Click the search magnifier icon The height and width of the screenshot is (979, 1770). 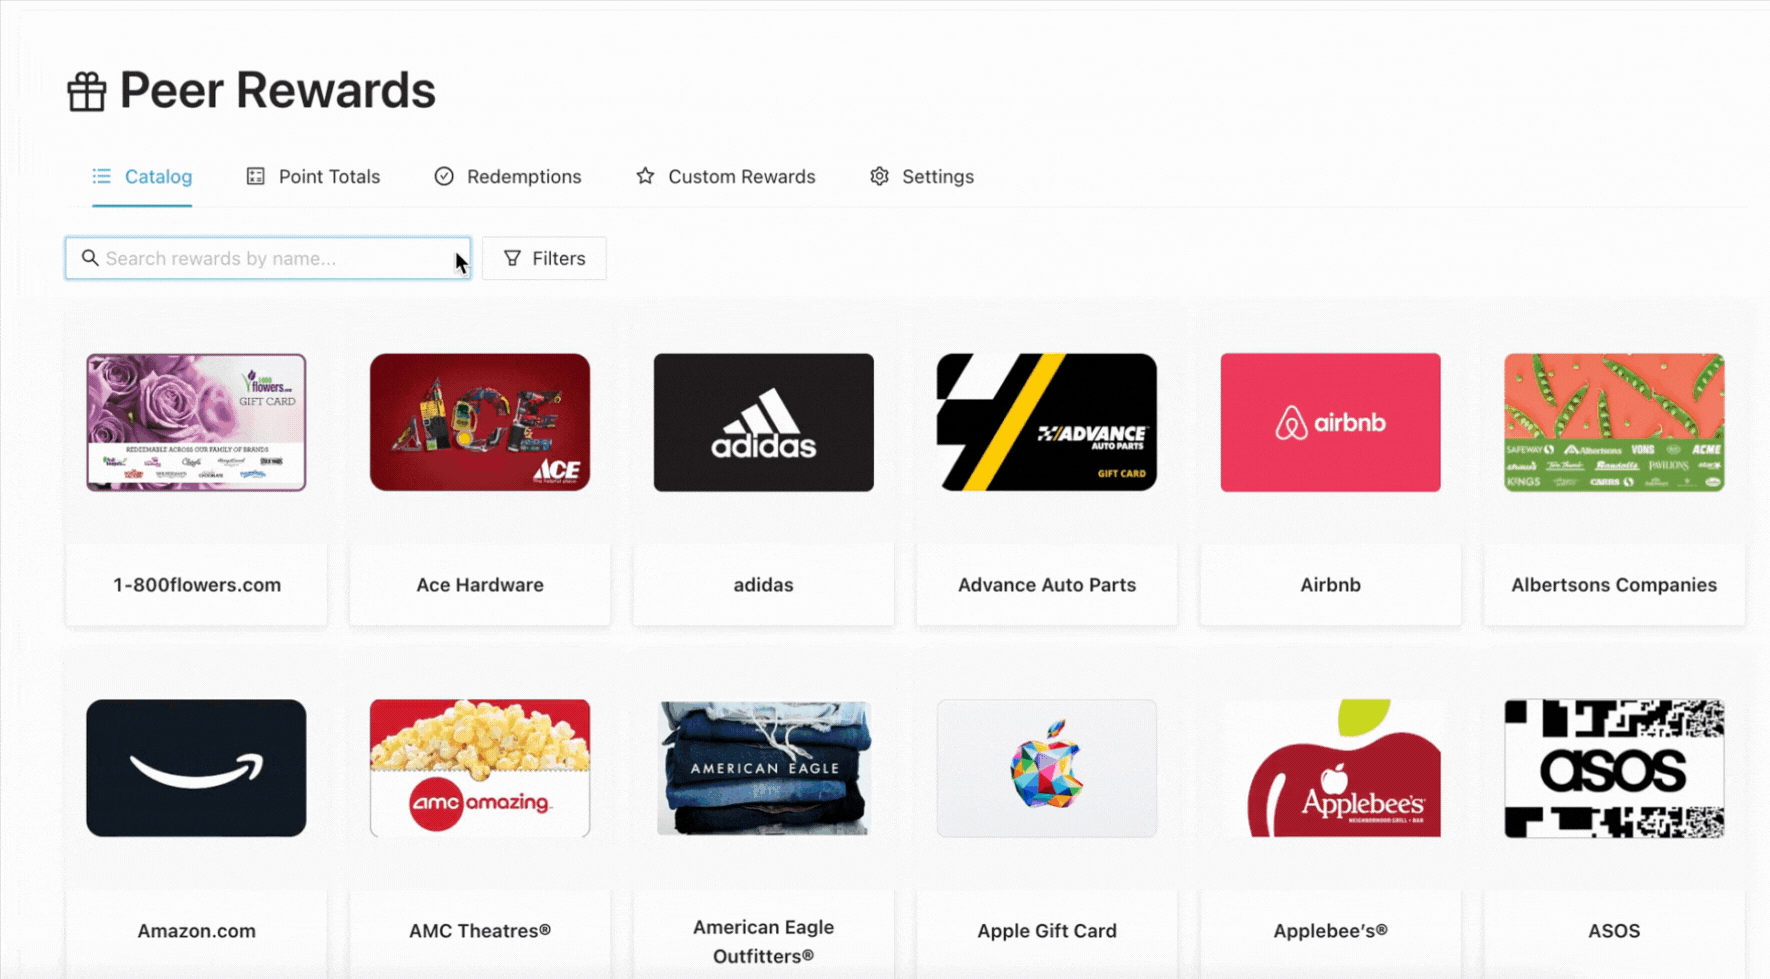[x=90, y=258]
